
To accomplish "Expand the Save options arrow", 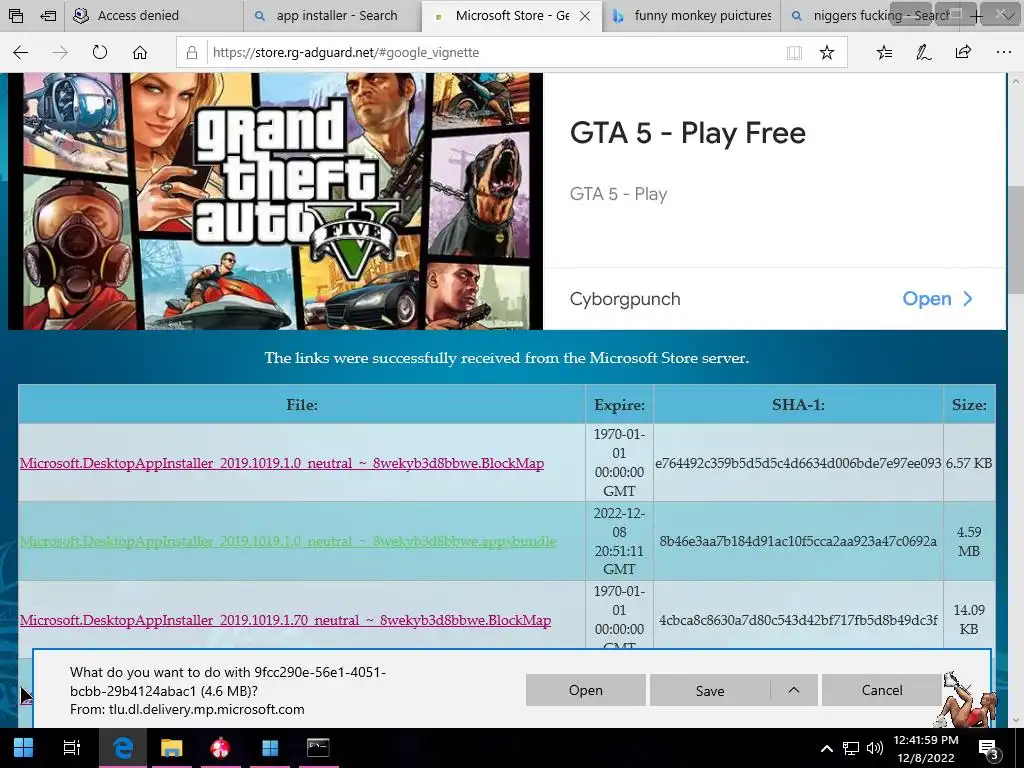I will (x=794, y=690).
